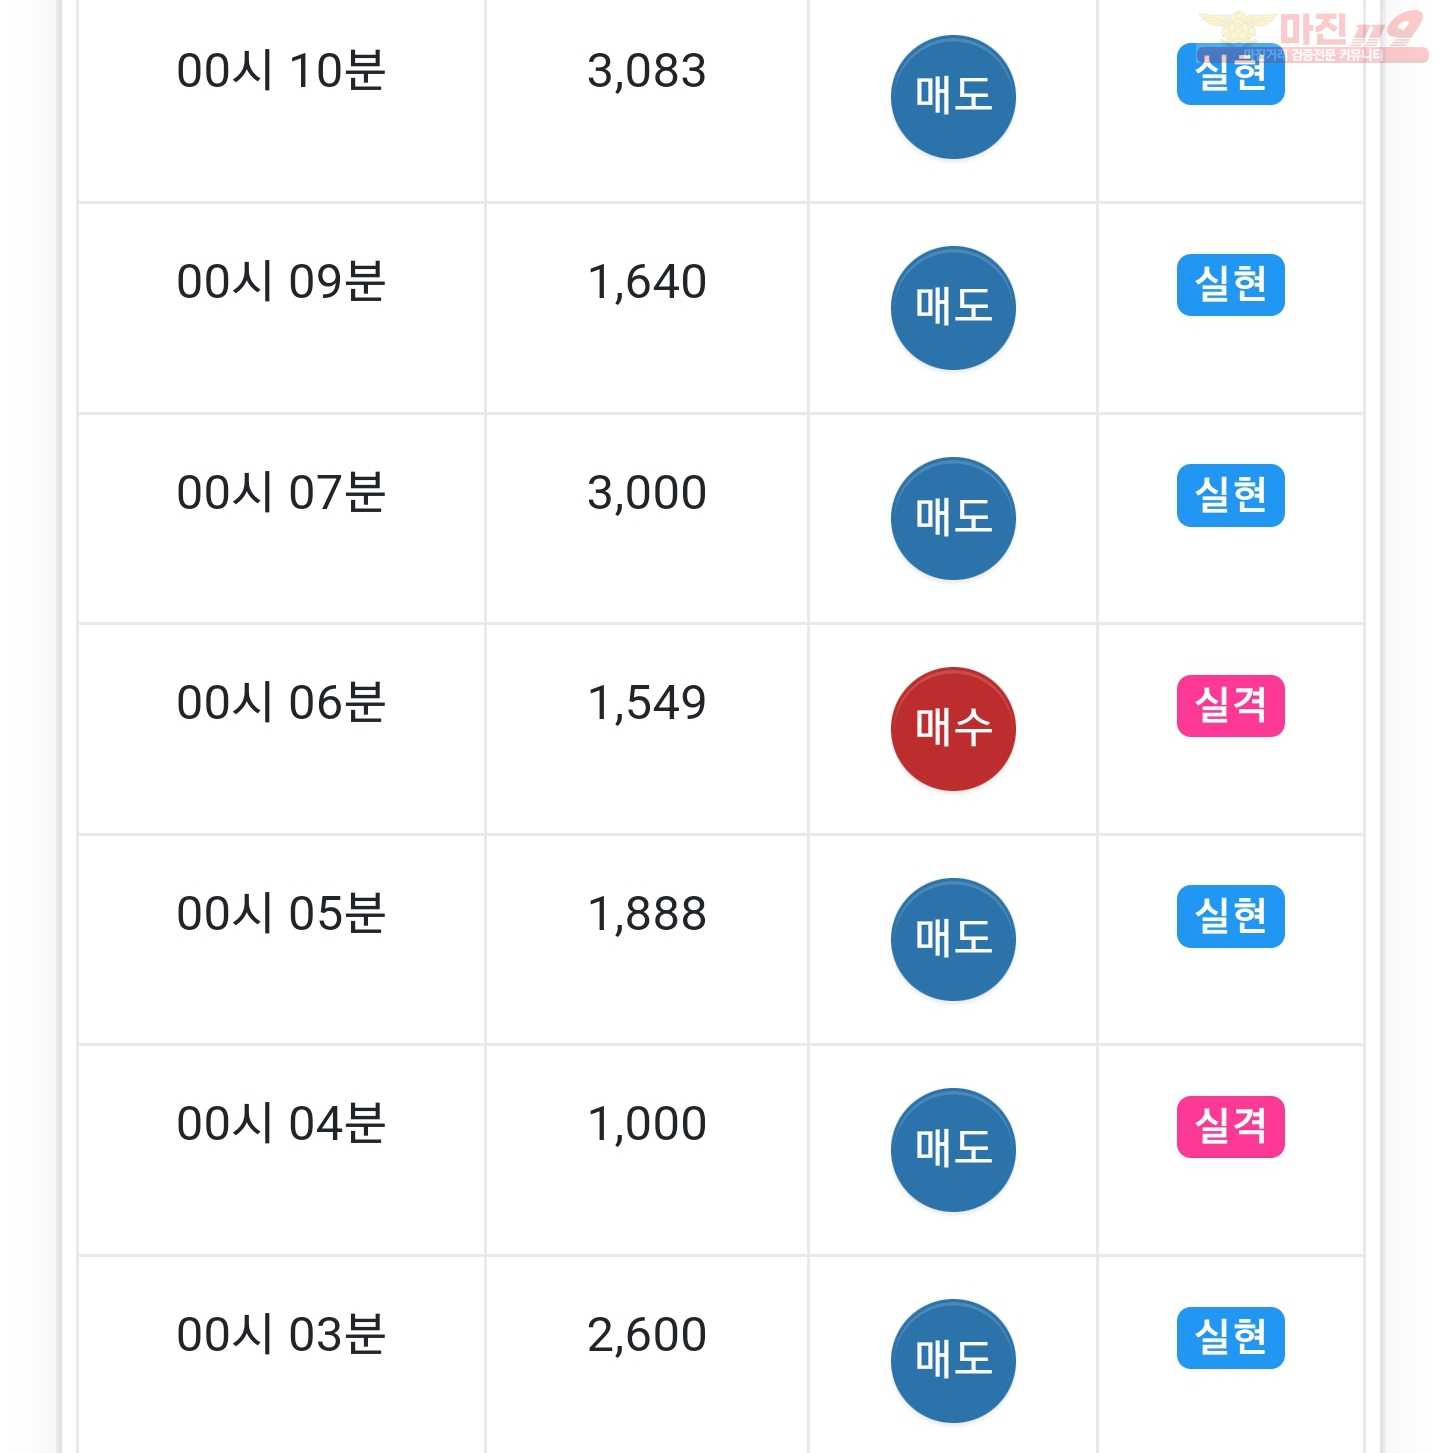Click the 실현 badge in 00시 05분 row

[1230, 916]
